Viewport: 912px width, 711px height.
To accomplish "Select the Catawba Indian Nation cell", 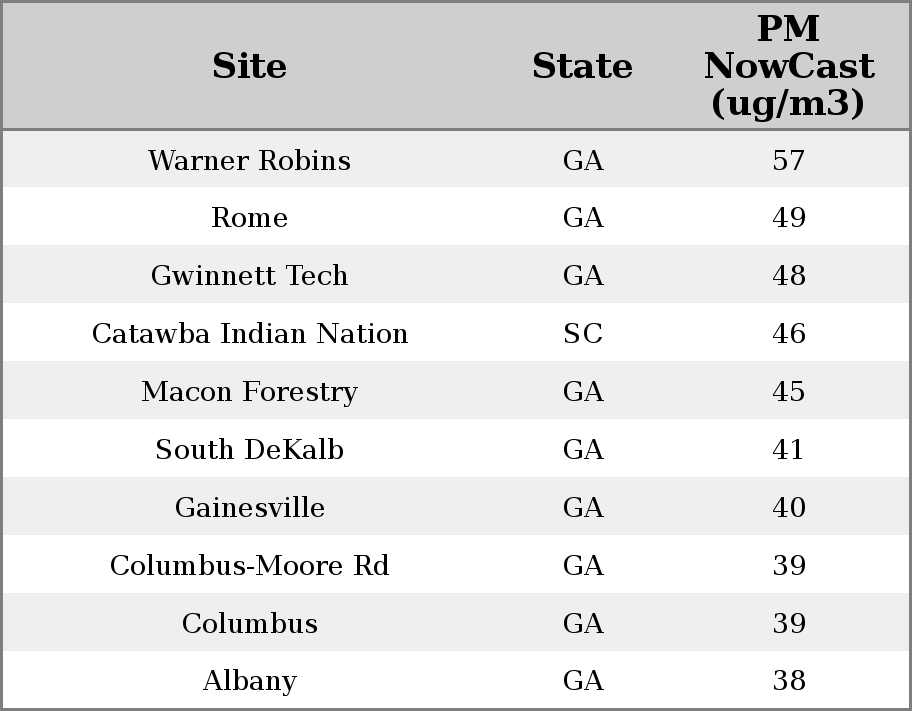I will [x=249, y=334].
